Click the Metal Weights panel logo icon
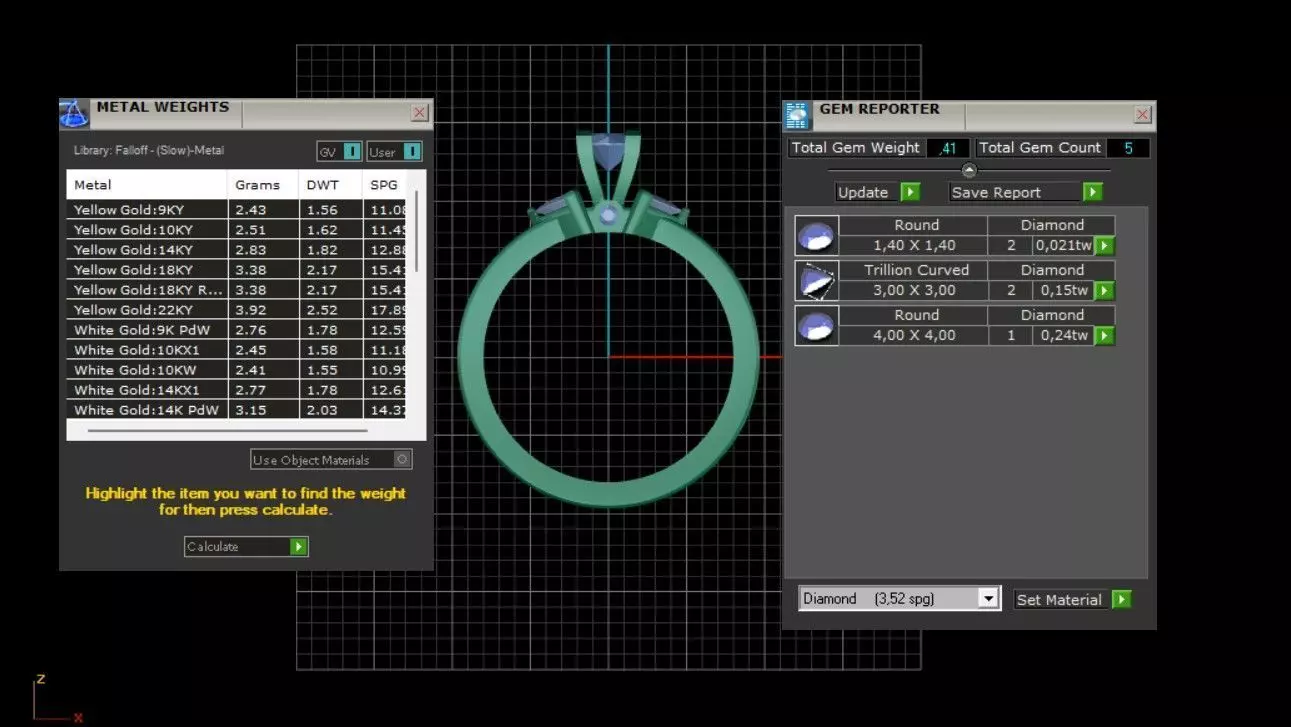This screenshot has height=727, width=1291. click(74, 113)
